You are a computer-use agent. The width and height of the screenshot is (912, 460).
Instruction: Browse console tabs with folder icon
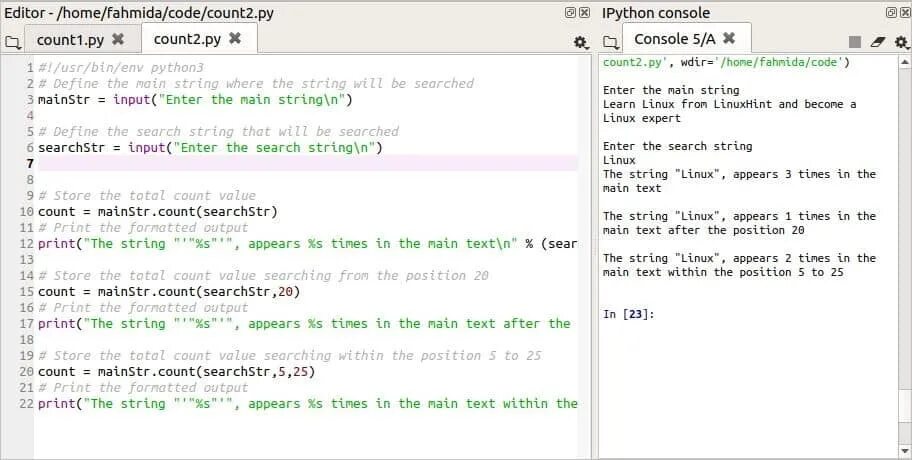(x=610, y=42)
